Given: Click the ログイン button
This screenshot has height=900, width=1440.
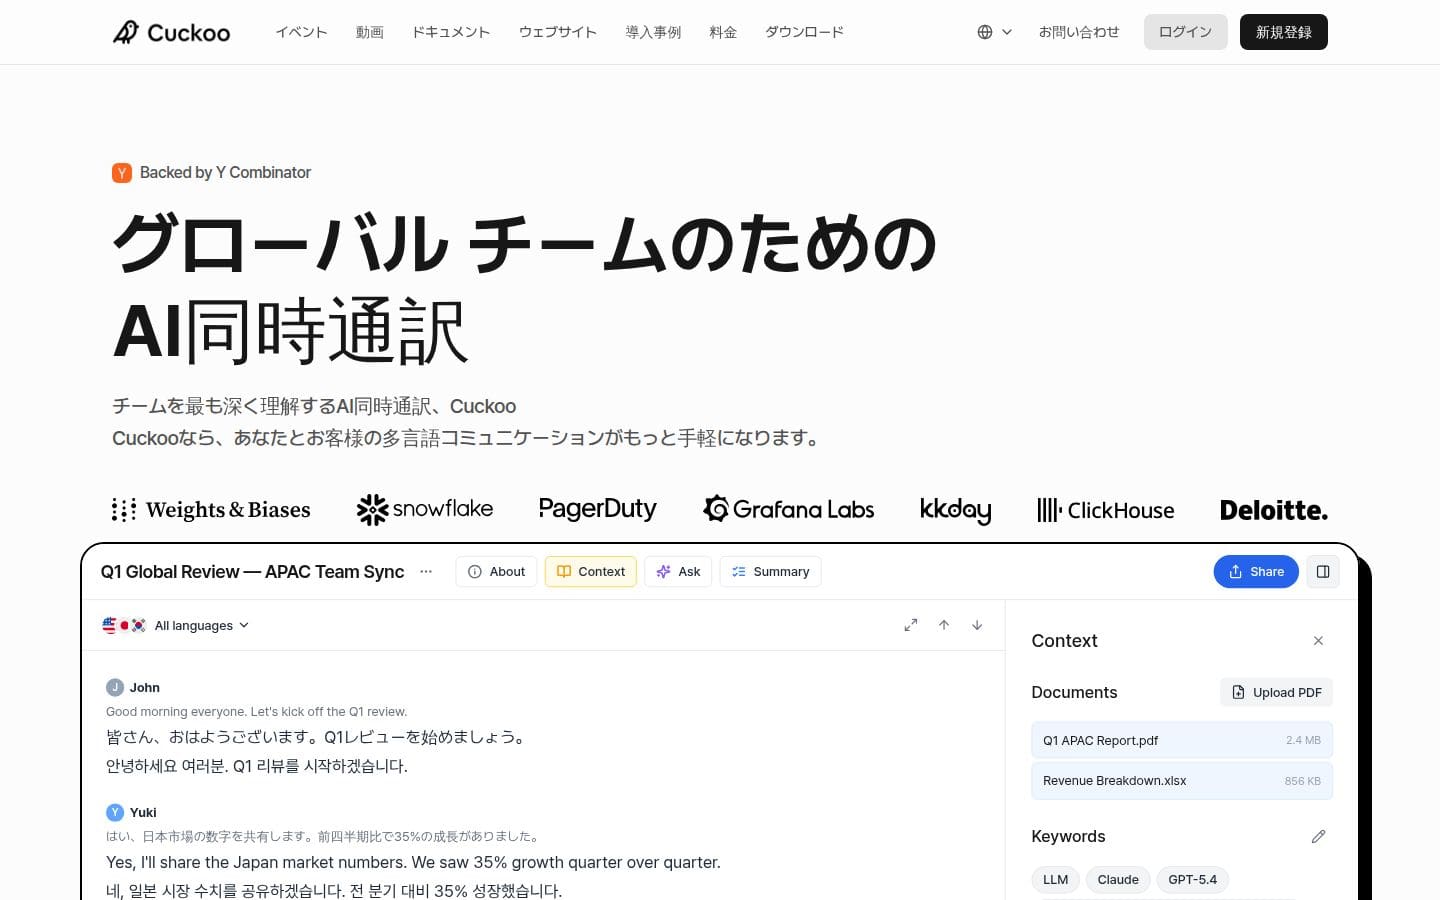Looking at the screenshot, I should point(1185,32).
